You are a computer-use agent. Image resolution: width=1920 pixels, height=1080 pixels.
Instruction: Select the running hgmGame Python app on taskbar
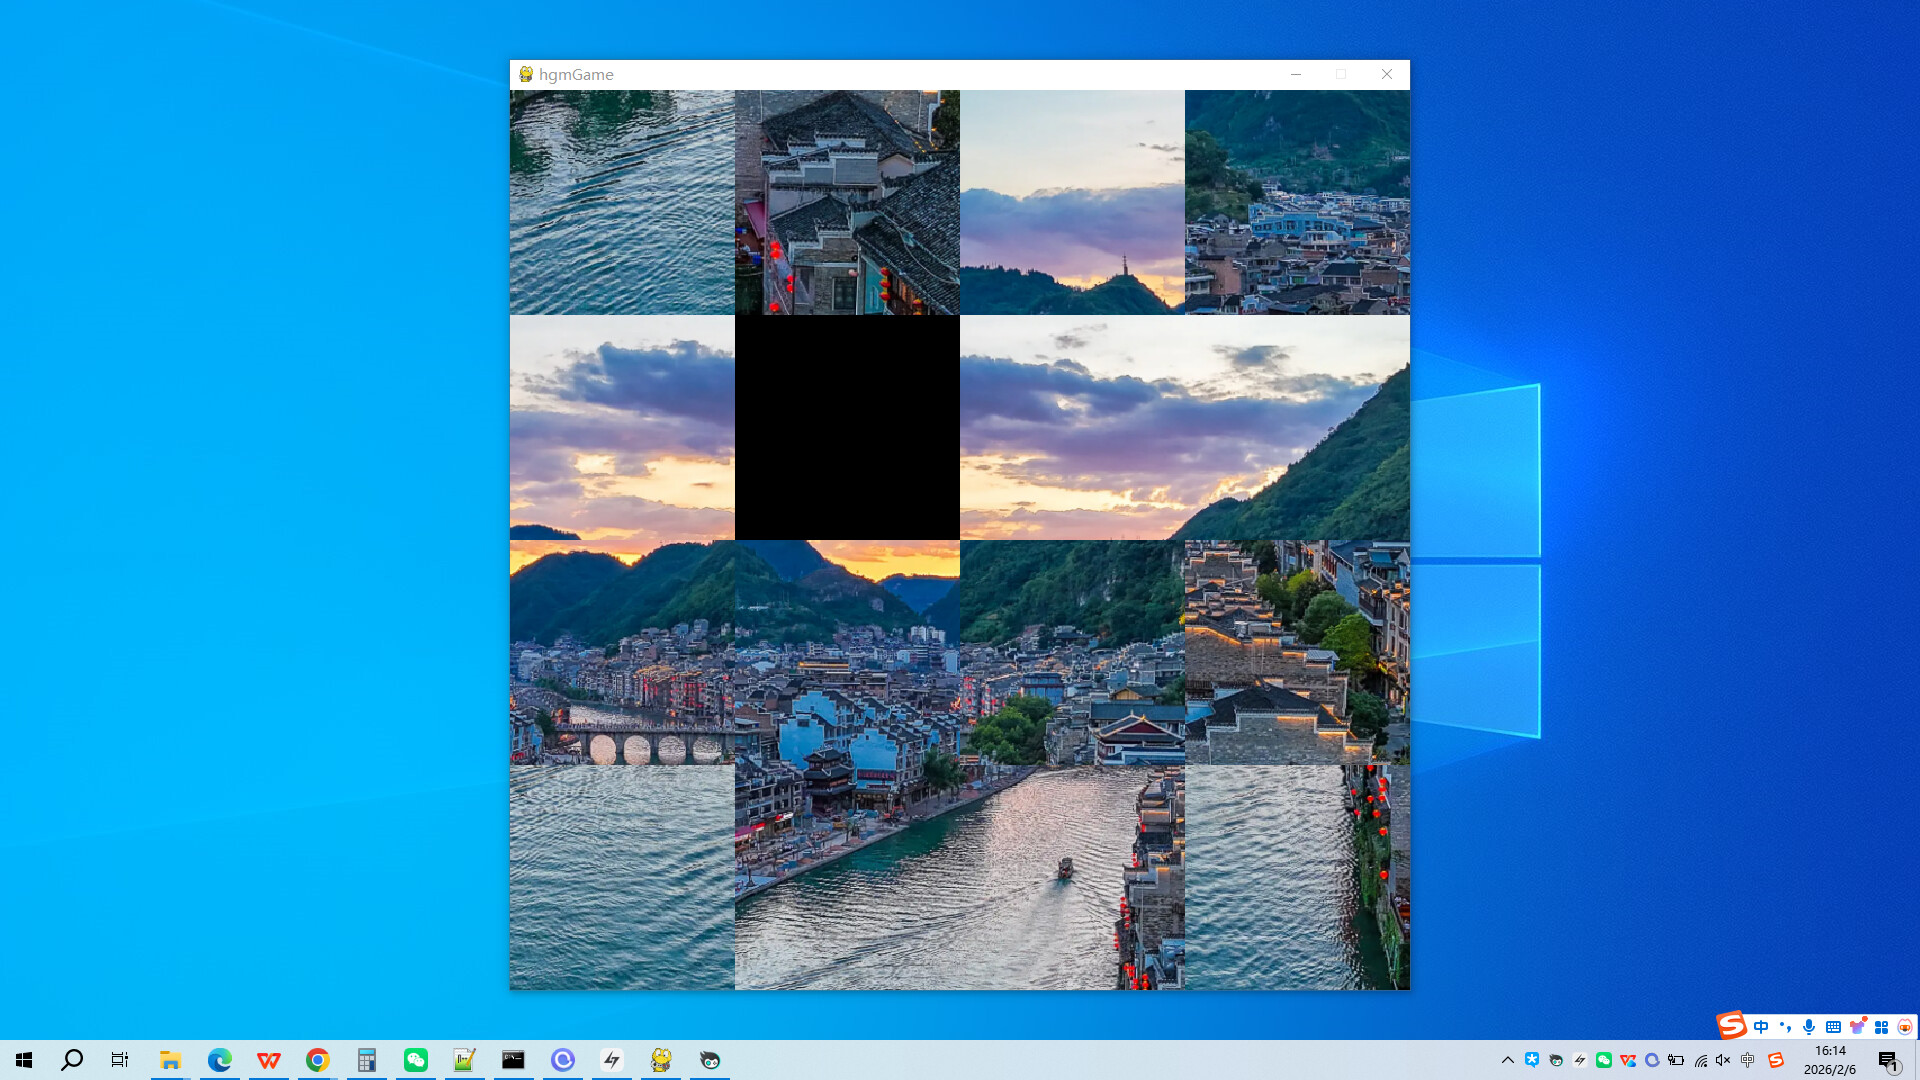[x=661, y=1061]
